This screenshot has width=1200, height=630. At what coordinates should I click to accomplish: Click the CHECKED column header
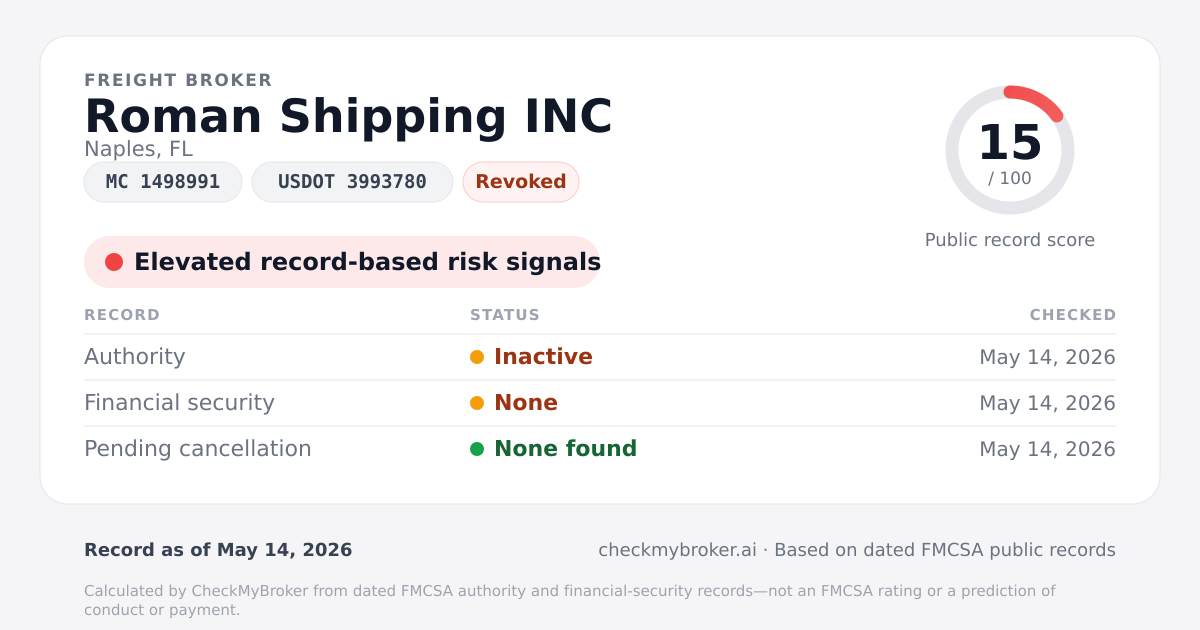tap(1073, 315)
